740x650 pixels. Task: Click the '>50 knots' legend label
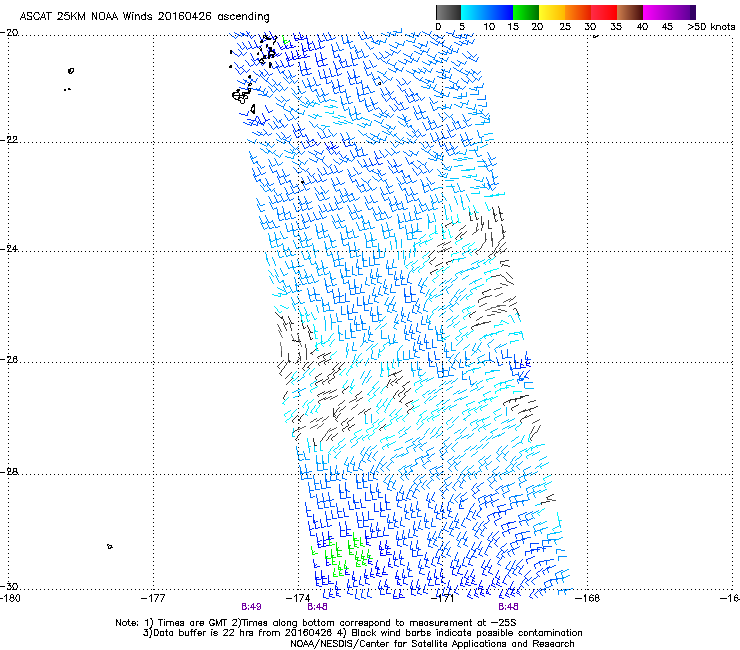click(711, 27)
